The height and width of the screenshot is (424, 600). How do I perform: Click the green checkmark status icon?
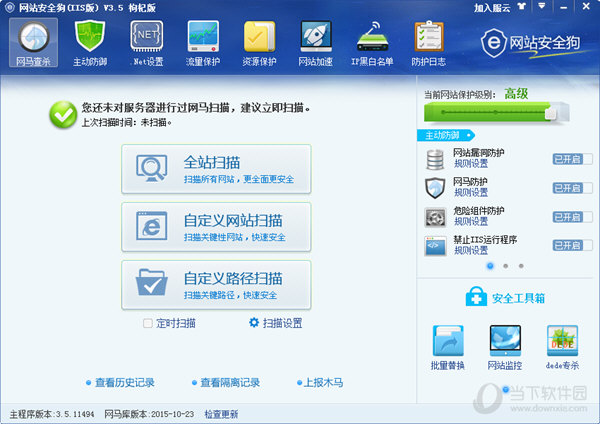[x=63, y=114]
